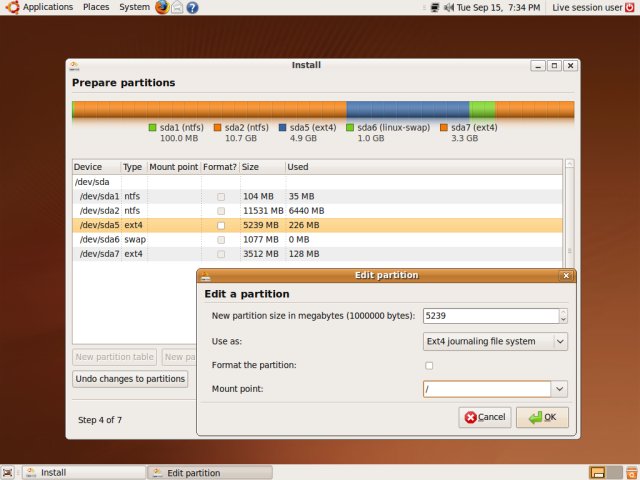Select the /dev/sda5 ext4 row
This screenshot has width=640, height=480.
317,225
